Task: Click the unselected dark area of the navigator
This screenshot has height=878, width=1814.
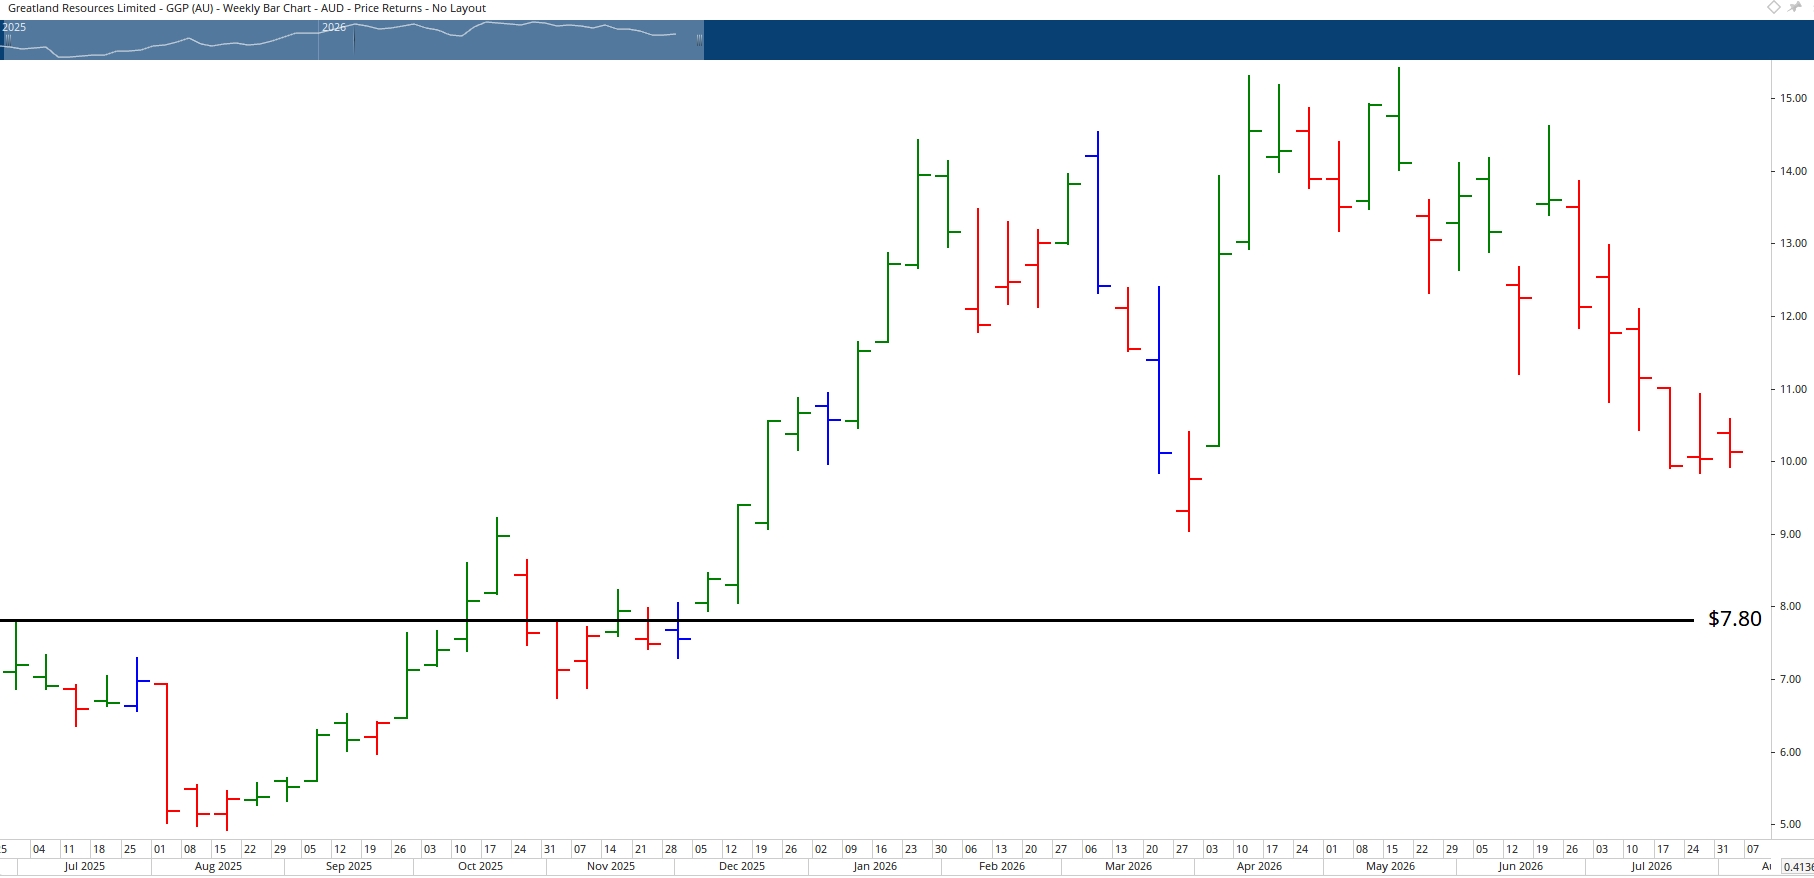Action: [x=1258, y=40]
